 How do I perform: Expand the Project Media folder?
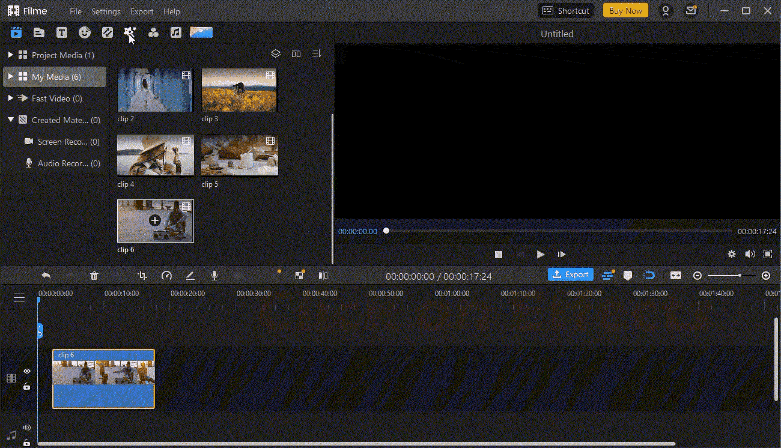[10, 55]
